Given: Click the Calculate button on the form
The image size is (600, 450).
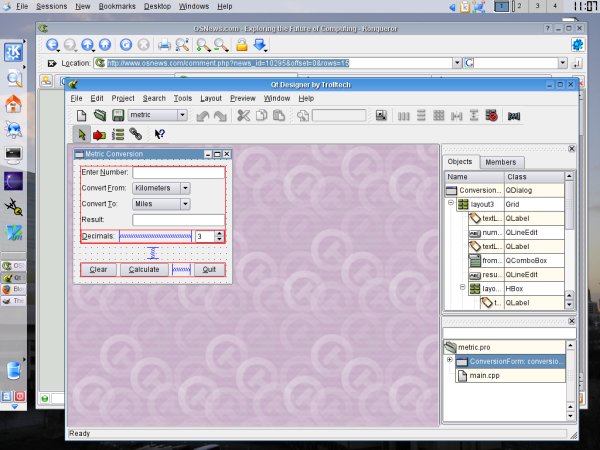Looking at the screenshot, I should pyautogui.click(x=144, y=269).
